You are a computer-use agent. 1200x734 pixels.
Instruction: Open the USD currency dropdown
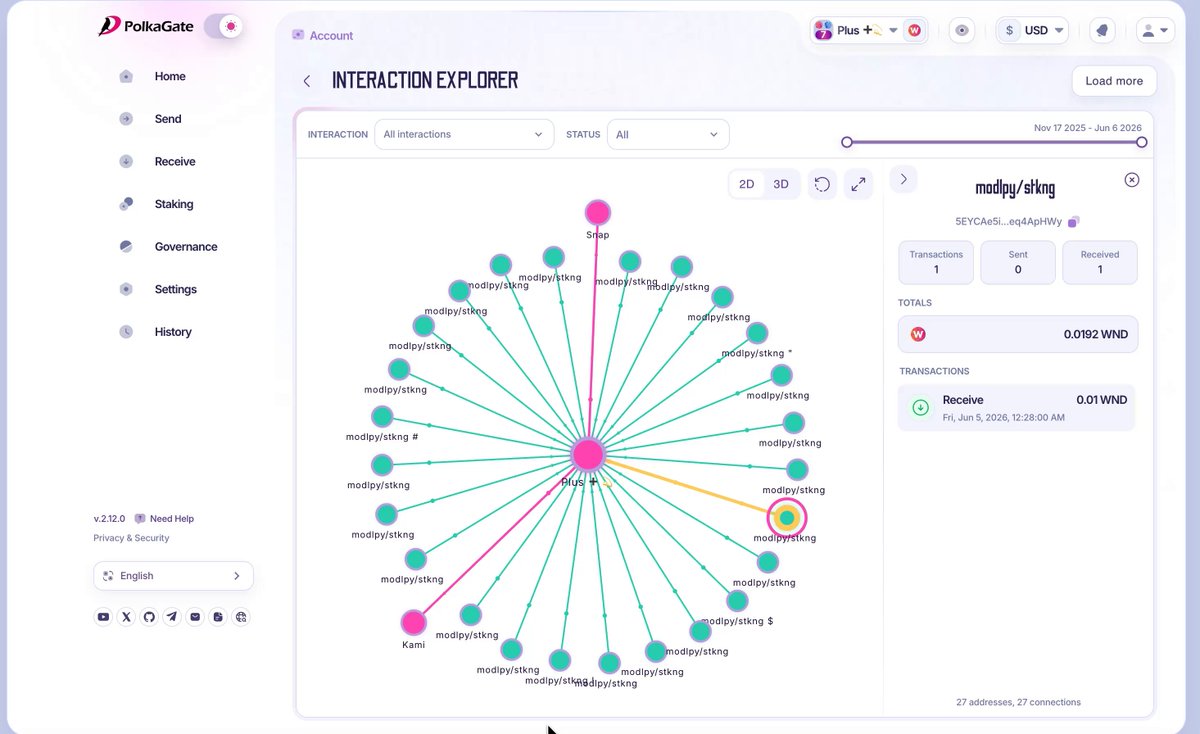tap(1032, 30)
